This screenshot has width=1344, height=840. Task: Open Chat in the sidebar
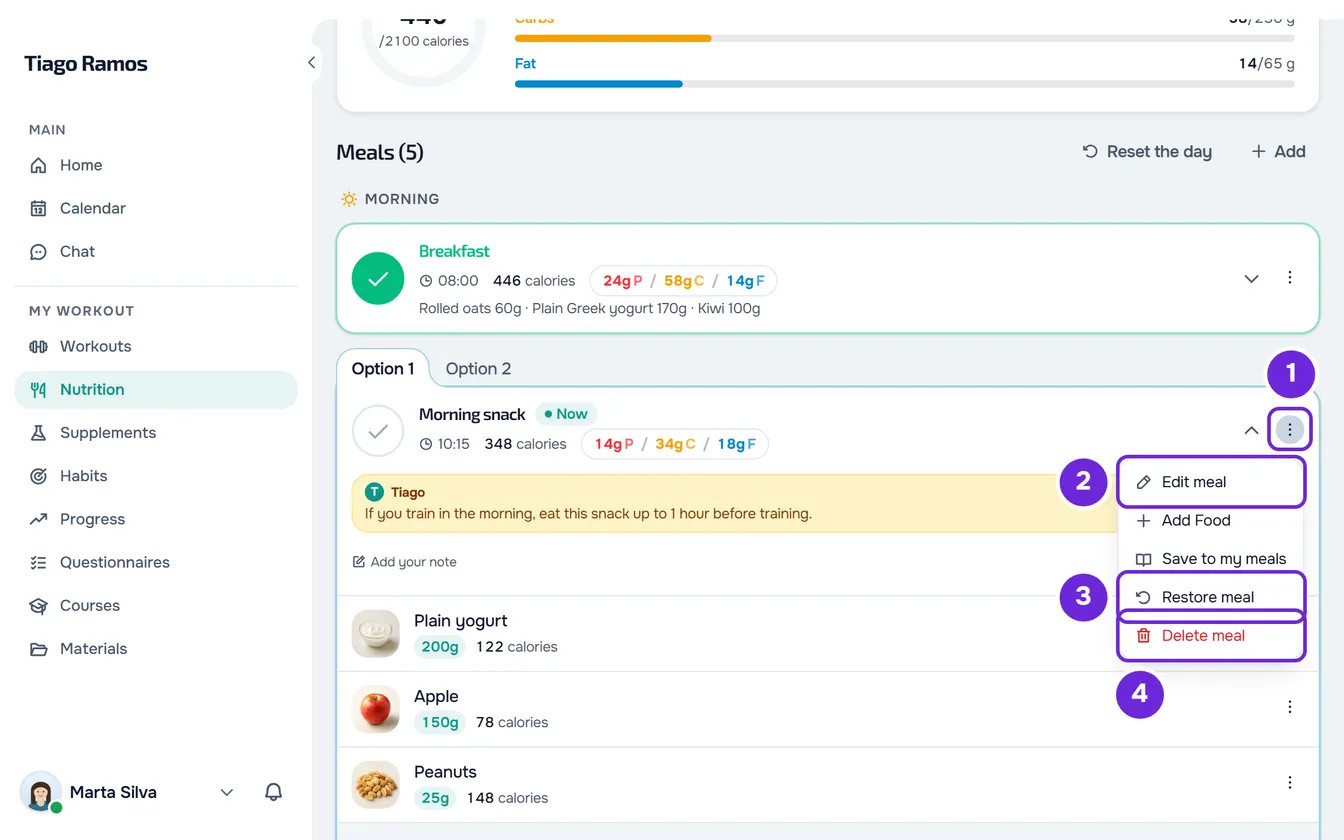coord(156,251)
